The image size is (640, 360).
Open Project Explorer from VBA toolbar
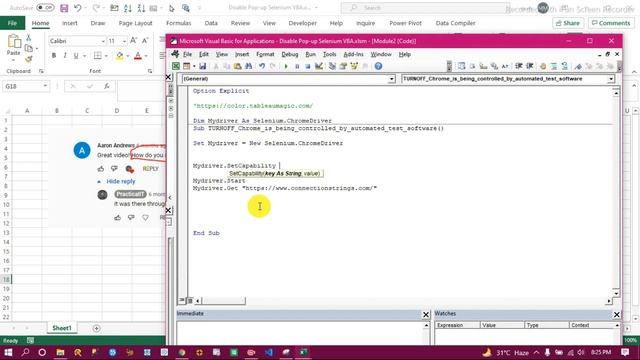click(x=332, y=66)
